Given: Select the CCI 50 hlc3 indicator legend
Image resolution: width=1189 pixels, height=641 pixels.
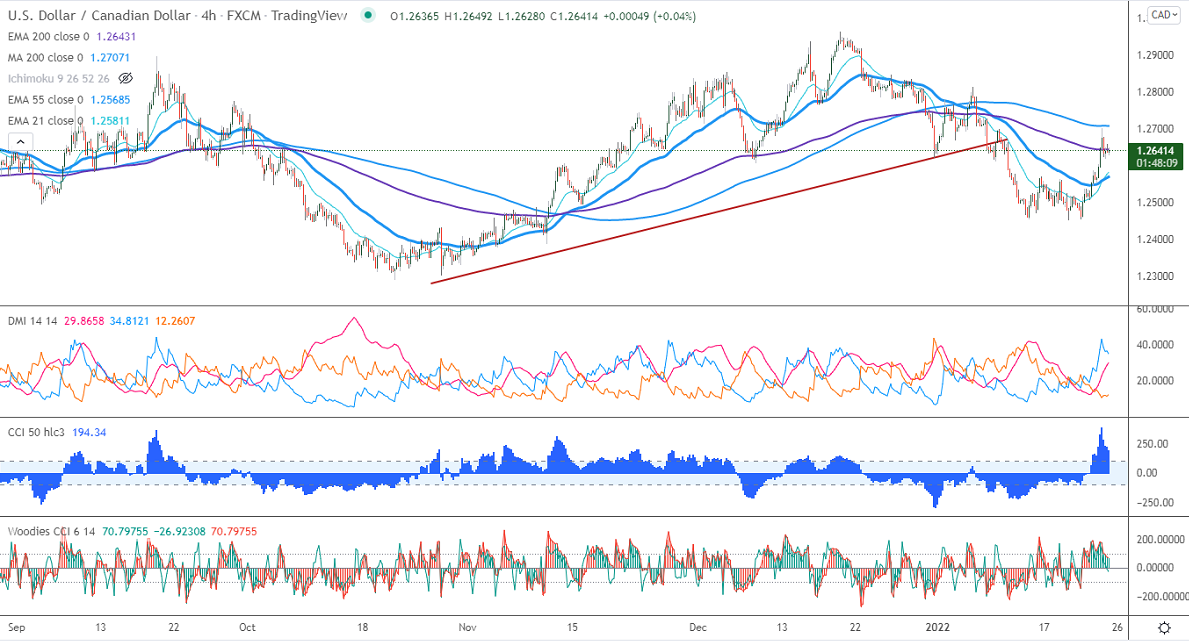Looking at the screenshot, I should [x=36, y=432].
